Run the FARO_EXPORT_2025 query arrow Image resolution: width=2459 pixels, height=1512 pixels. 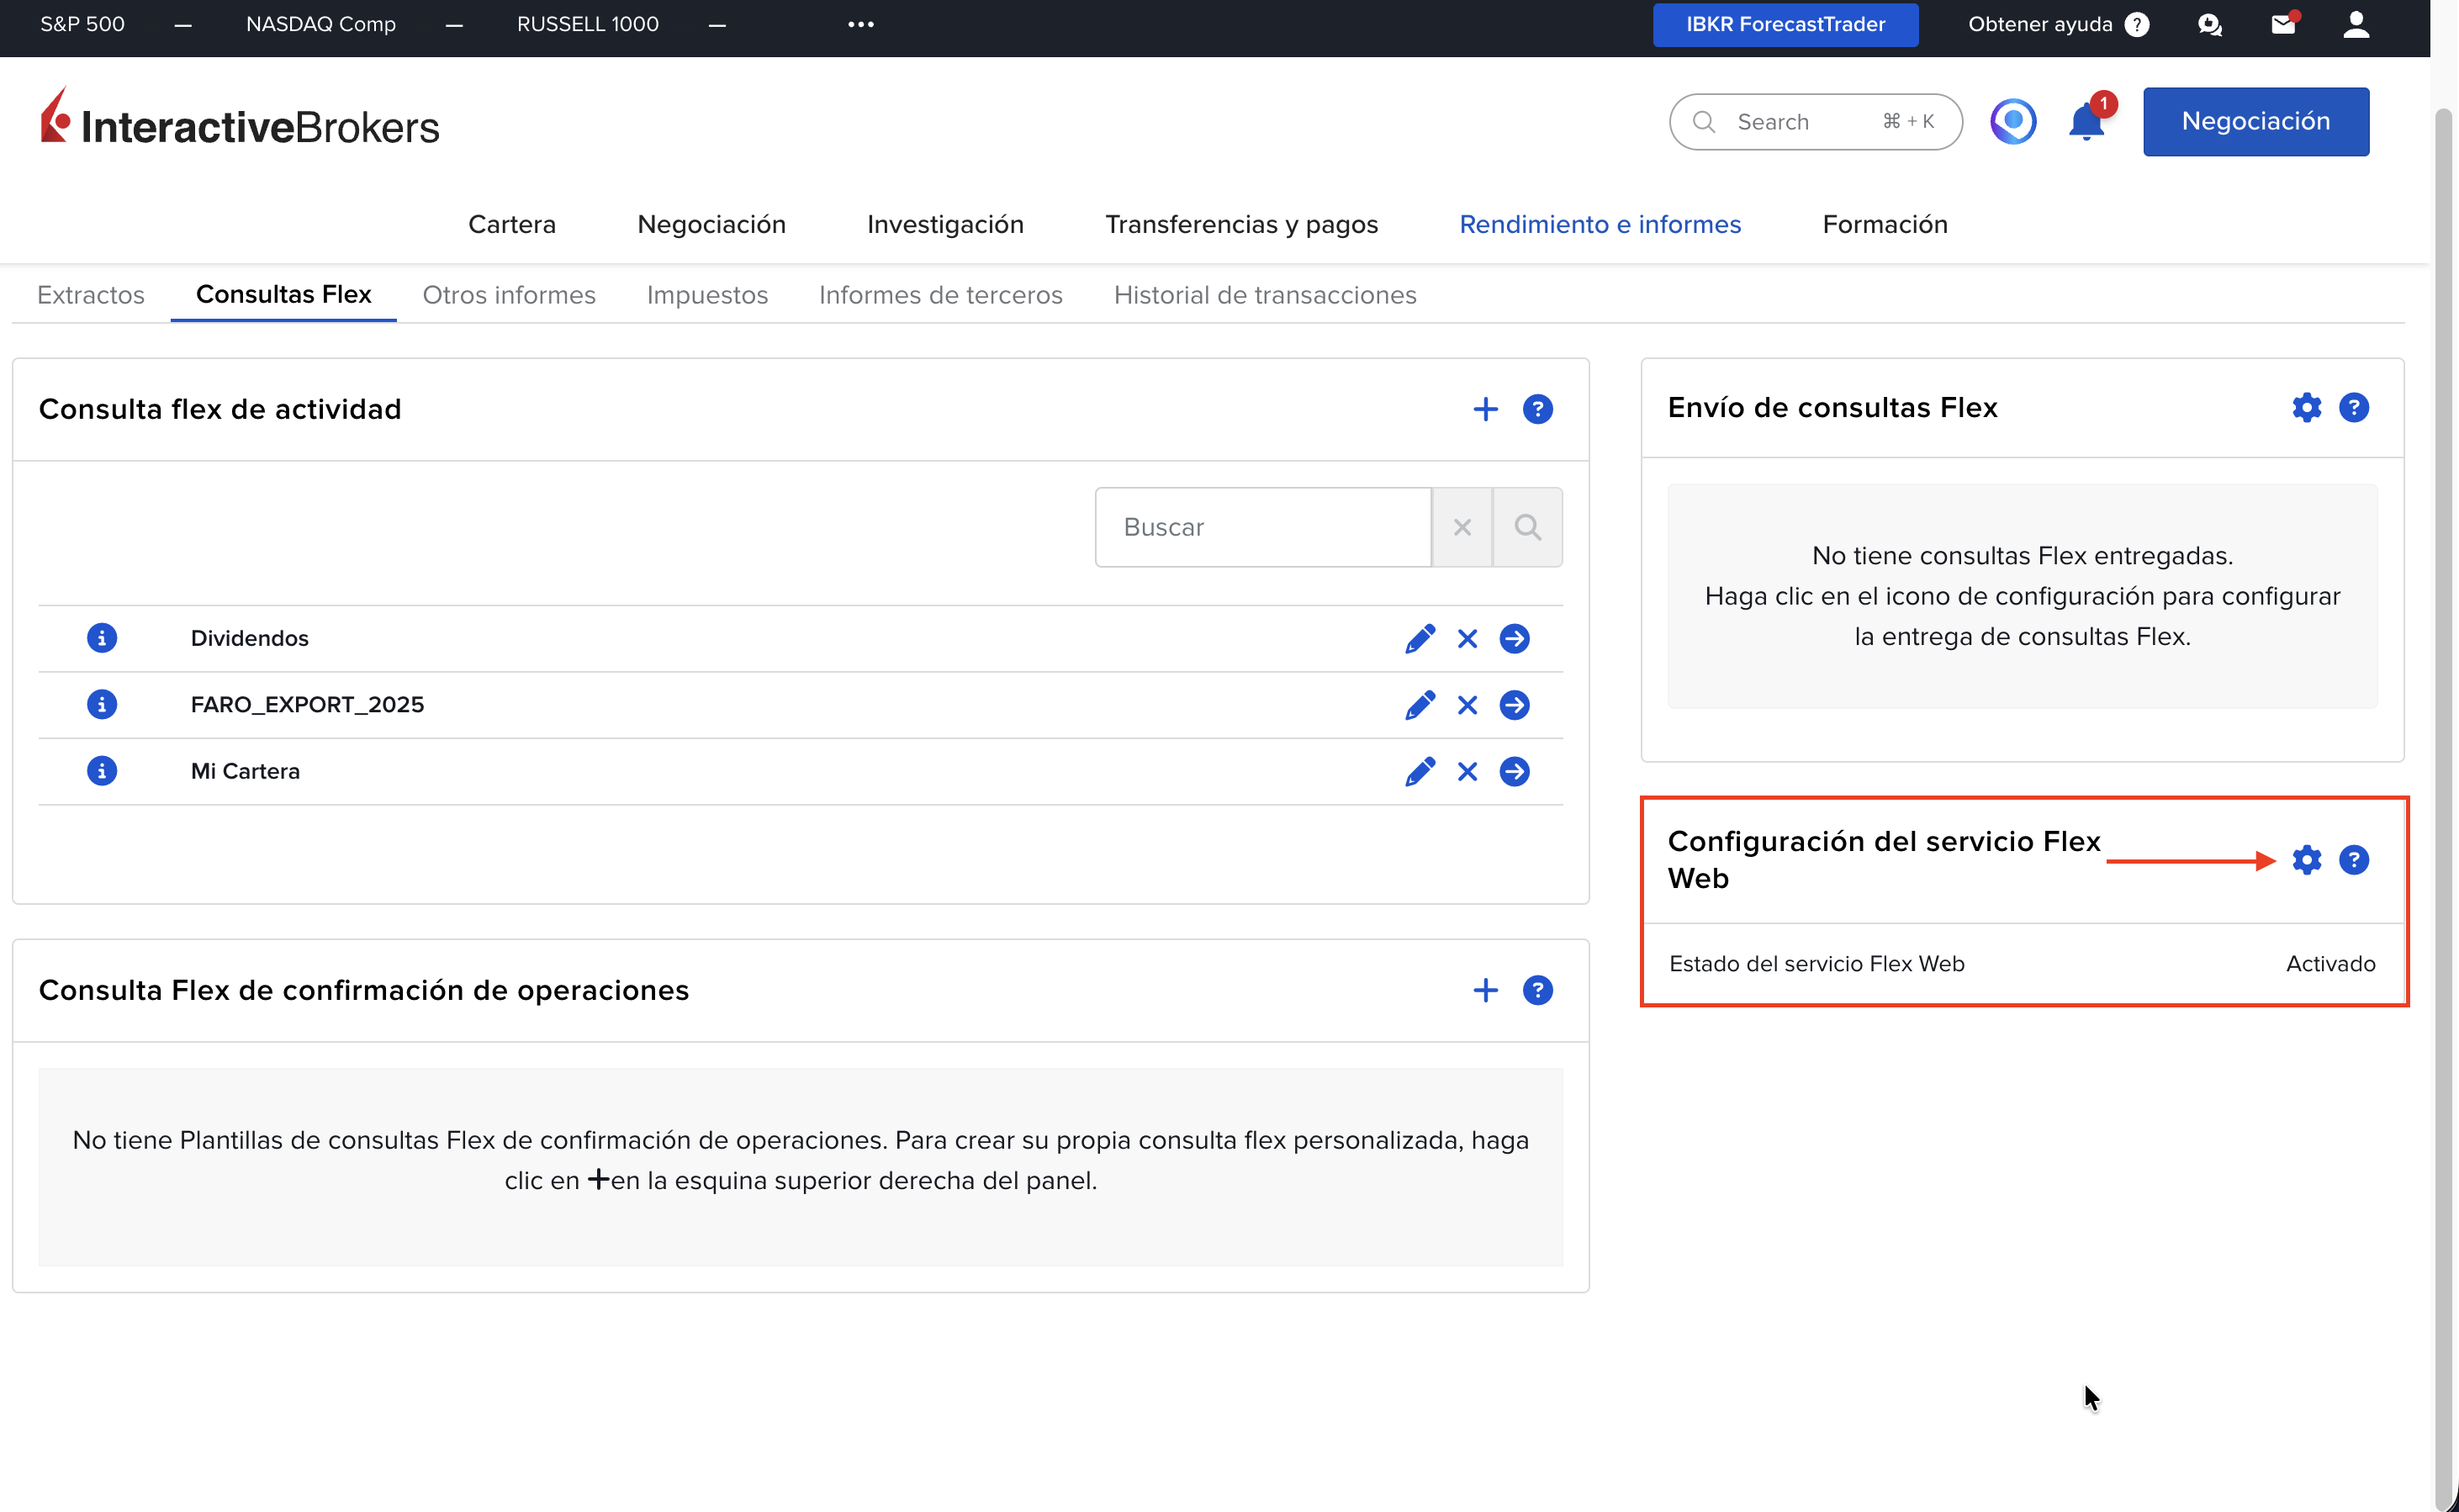pos(1514,706)
